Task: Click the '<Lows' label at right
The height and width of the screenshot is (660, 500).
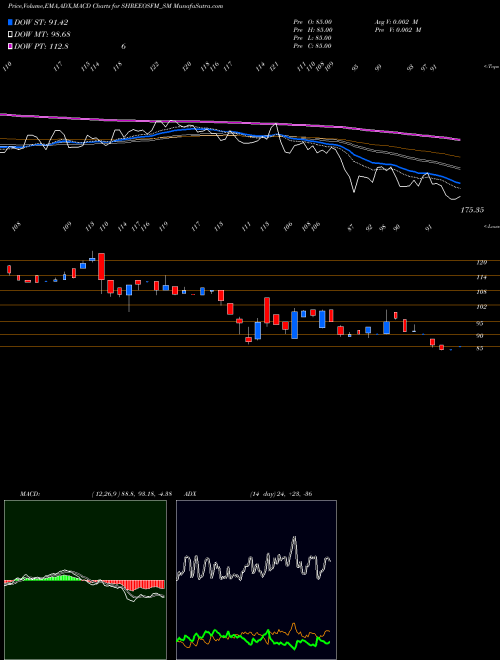Action: click(491, 226)
